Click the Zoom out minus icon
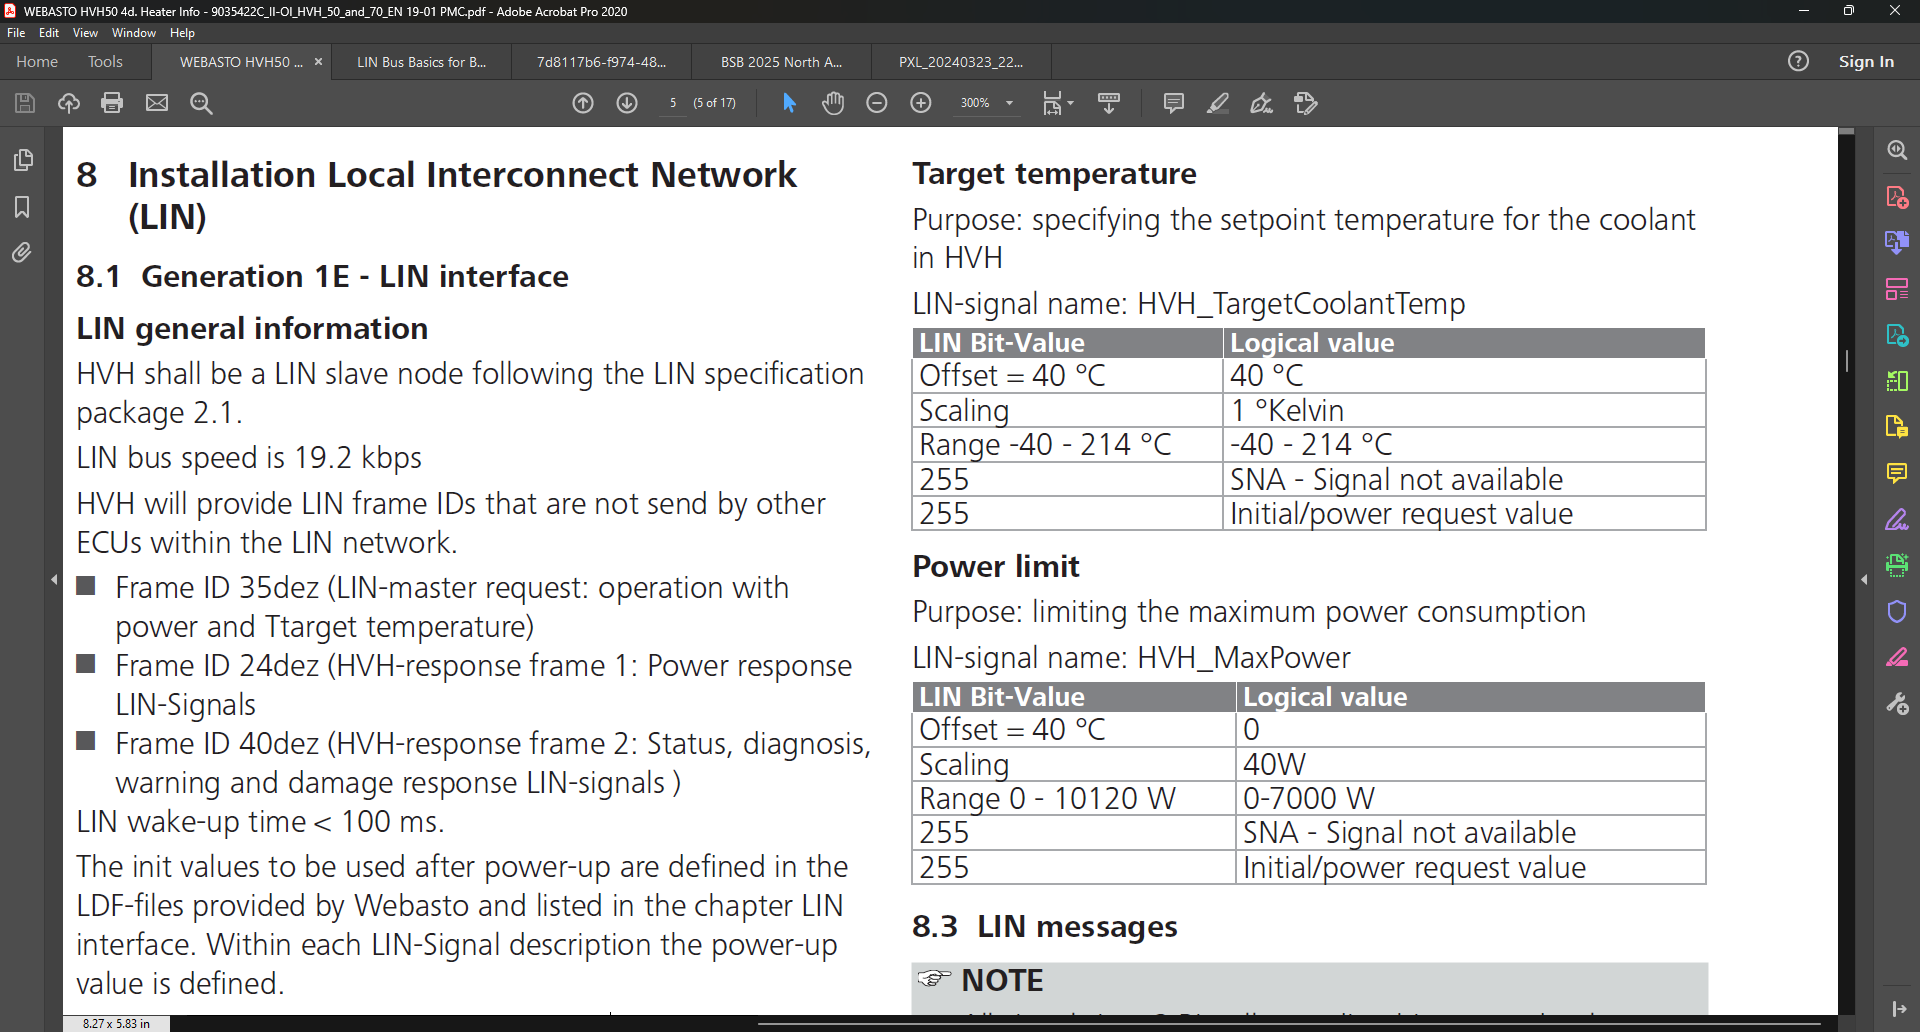The height and width of the screenshot is (1032, 1920). (x=877, y=103)
